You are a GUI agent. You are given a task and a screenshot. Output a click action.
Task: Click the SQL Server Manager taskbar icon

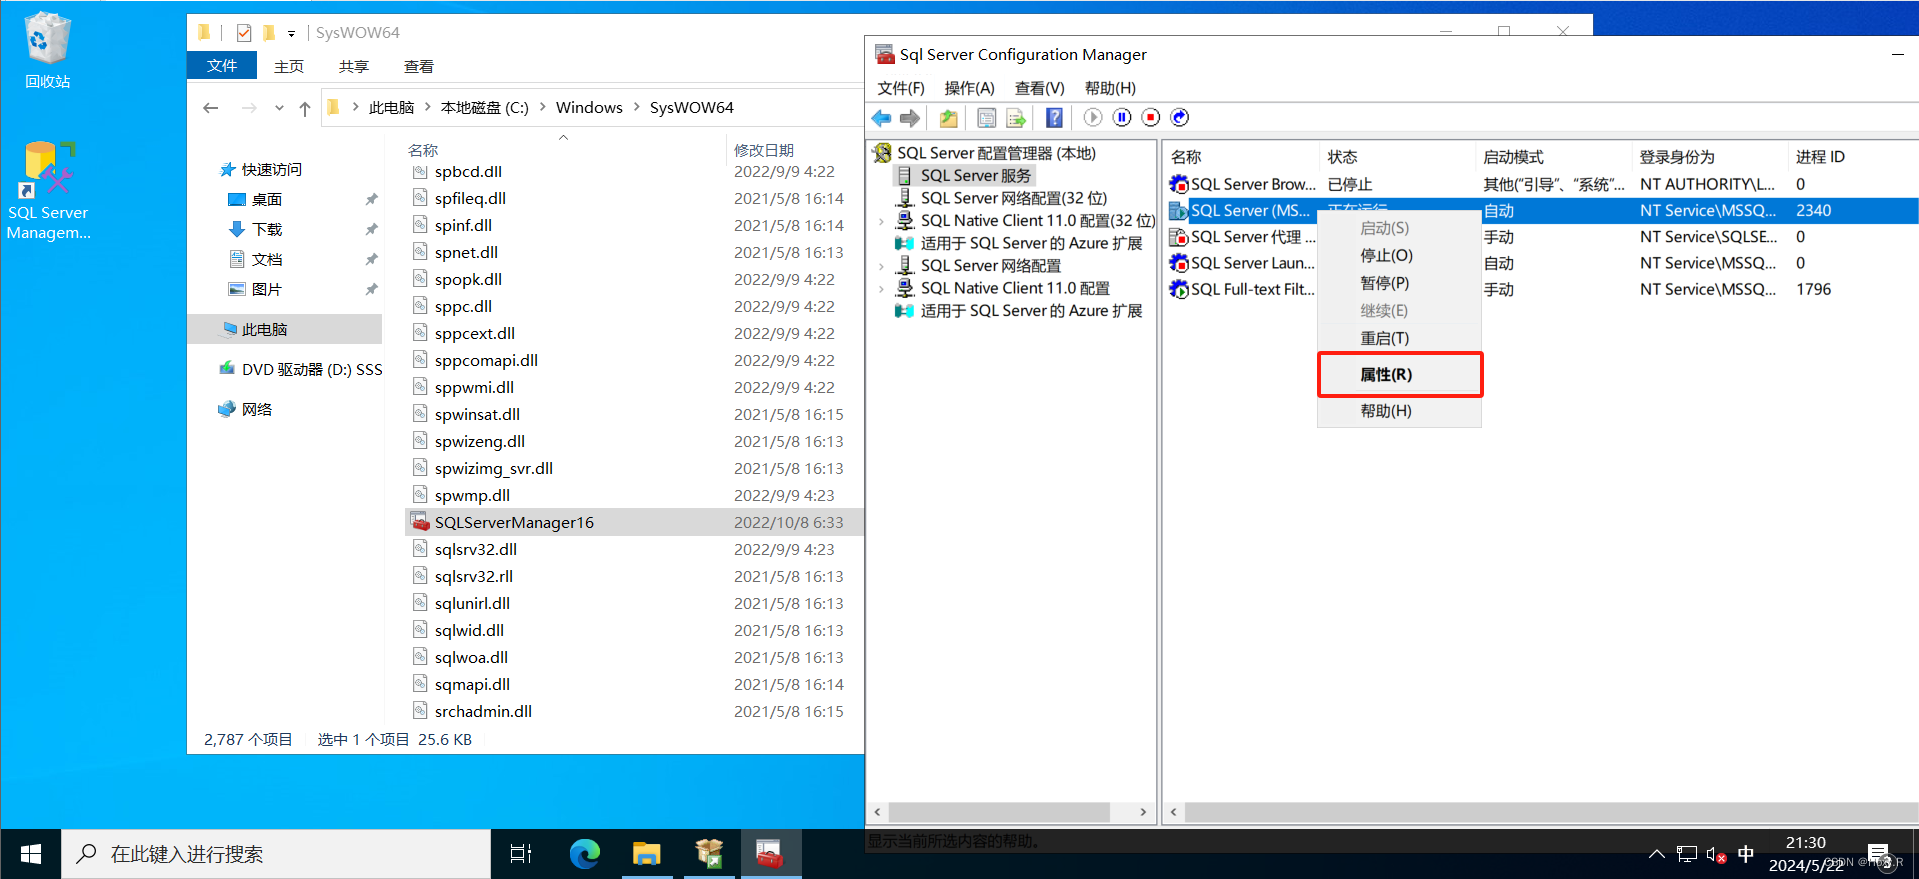[769, 854]
